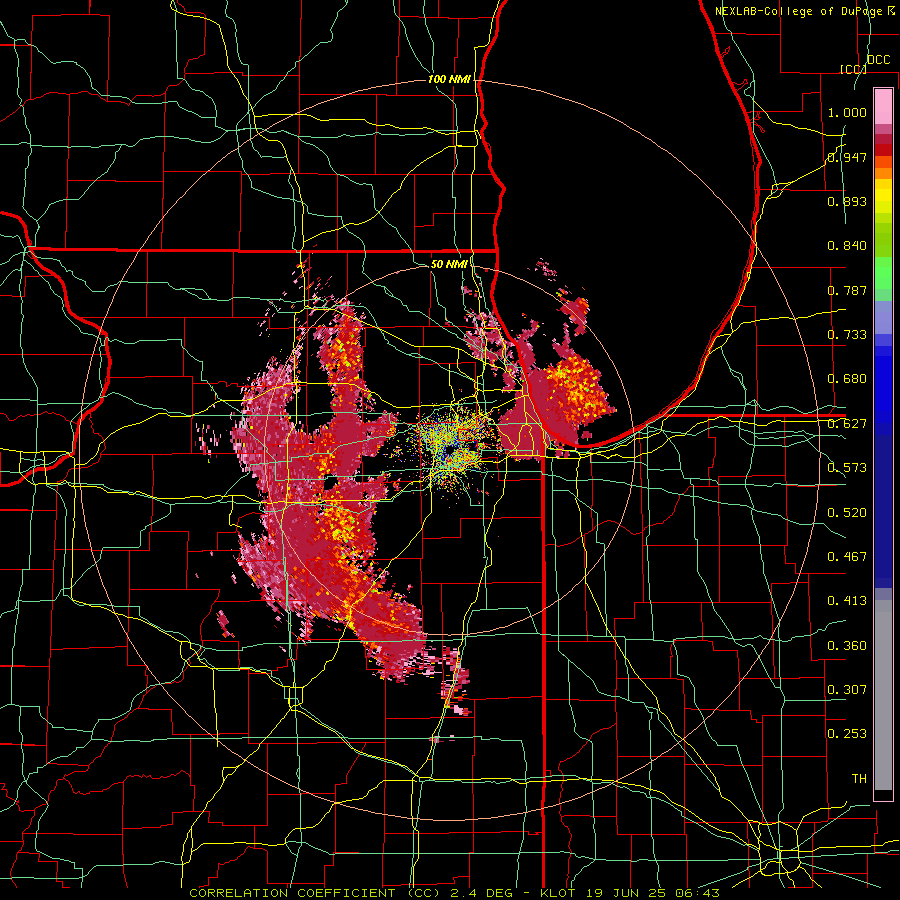Select the 0.893 scale value
Screen dimensions: 900x900
tap(847, 201)
